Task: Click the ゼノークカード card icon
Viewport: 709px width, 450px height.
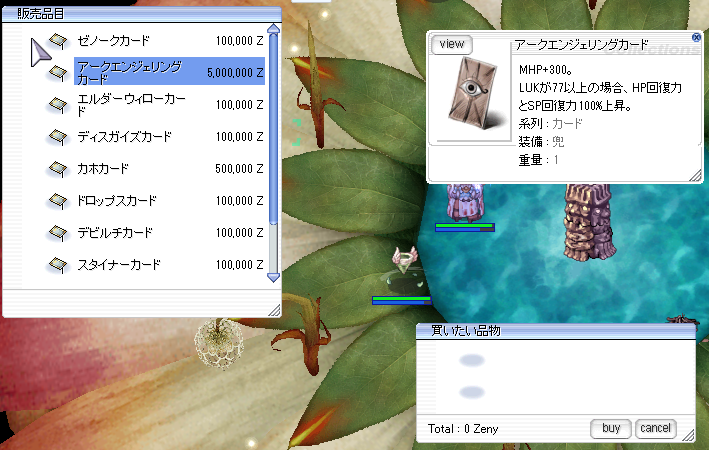Action: pos(59,41)
